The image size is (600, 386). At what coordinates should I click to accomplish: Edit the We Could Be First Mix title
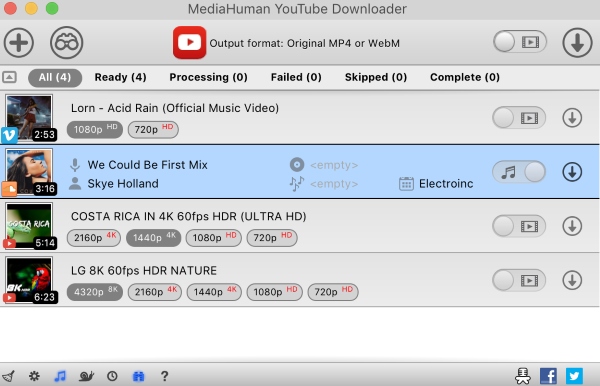tap(147, 165)
